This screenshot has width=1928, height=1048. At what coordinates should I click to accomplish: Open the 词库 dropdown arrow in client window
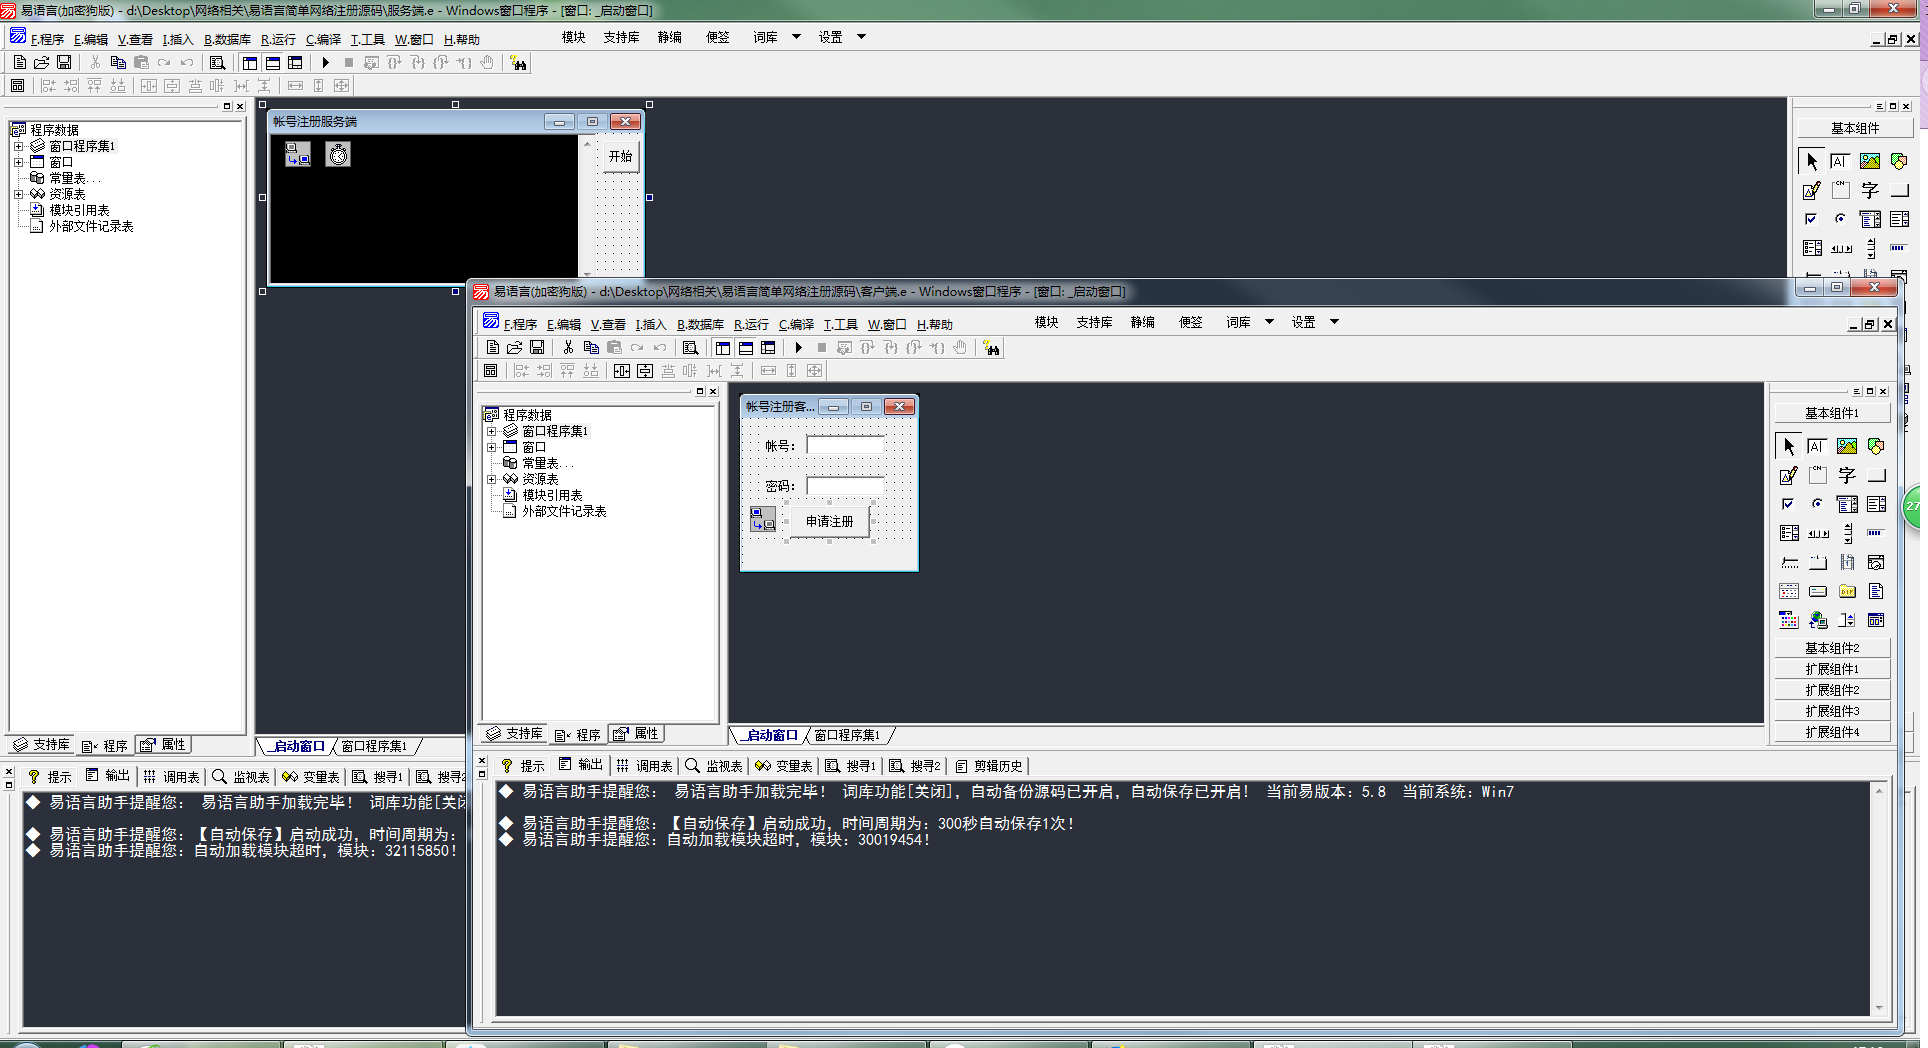(x=1269, y=322)
